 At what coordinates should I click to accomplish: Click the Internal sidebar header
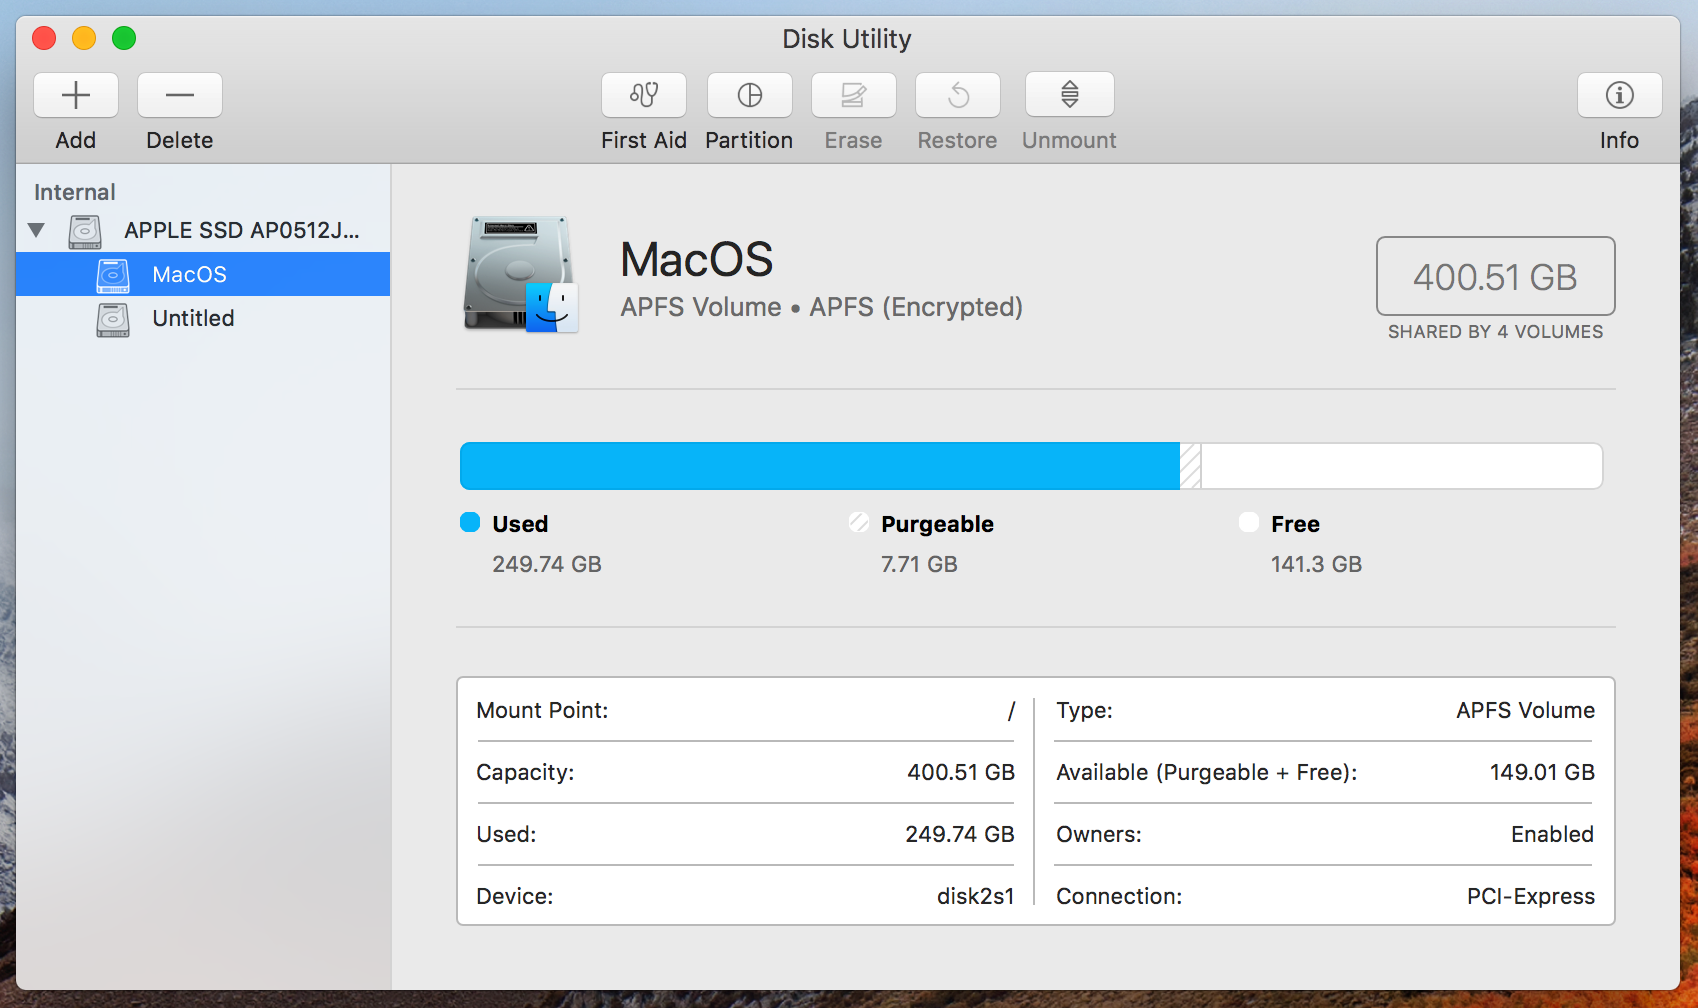coord(75,192)
